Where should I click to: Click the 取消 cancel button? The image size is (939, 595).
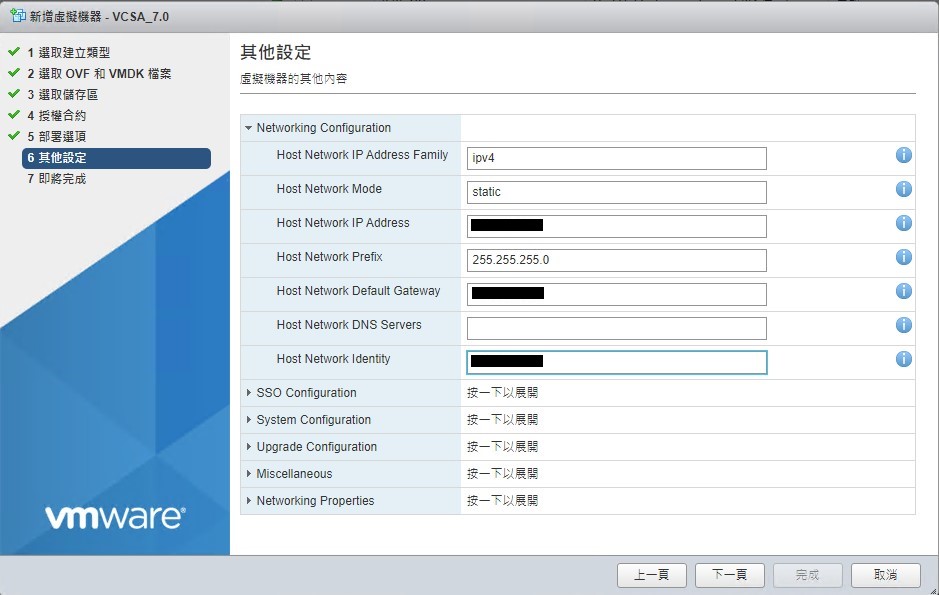coord(885,575)
